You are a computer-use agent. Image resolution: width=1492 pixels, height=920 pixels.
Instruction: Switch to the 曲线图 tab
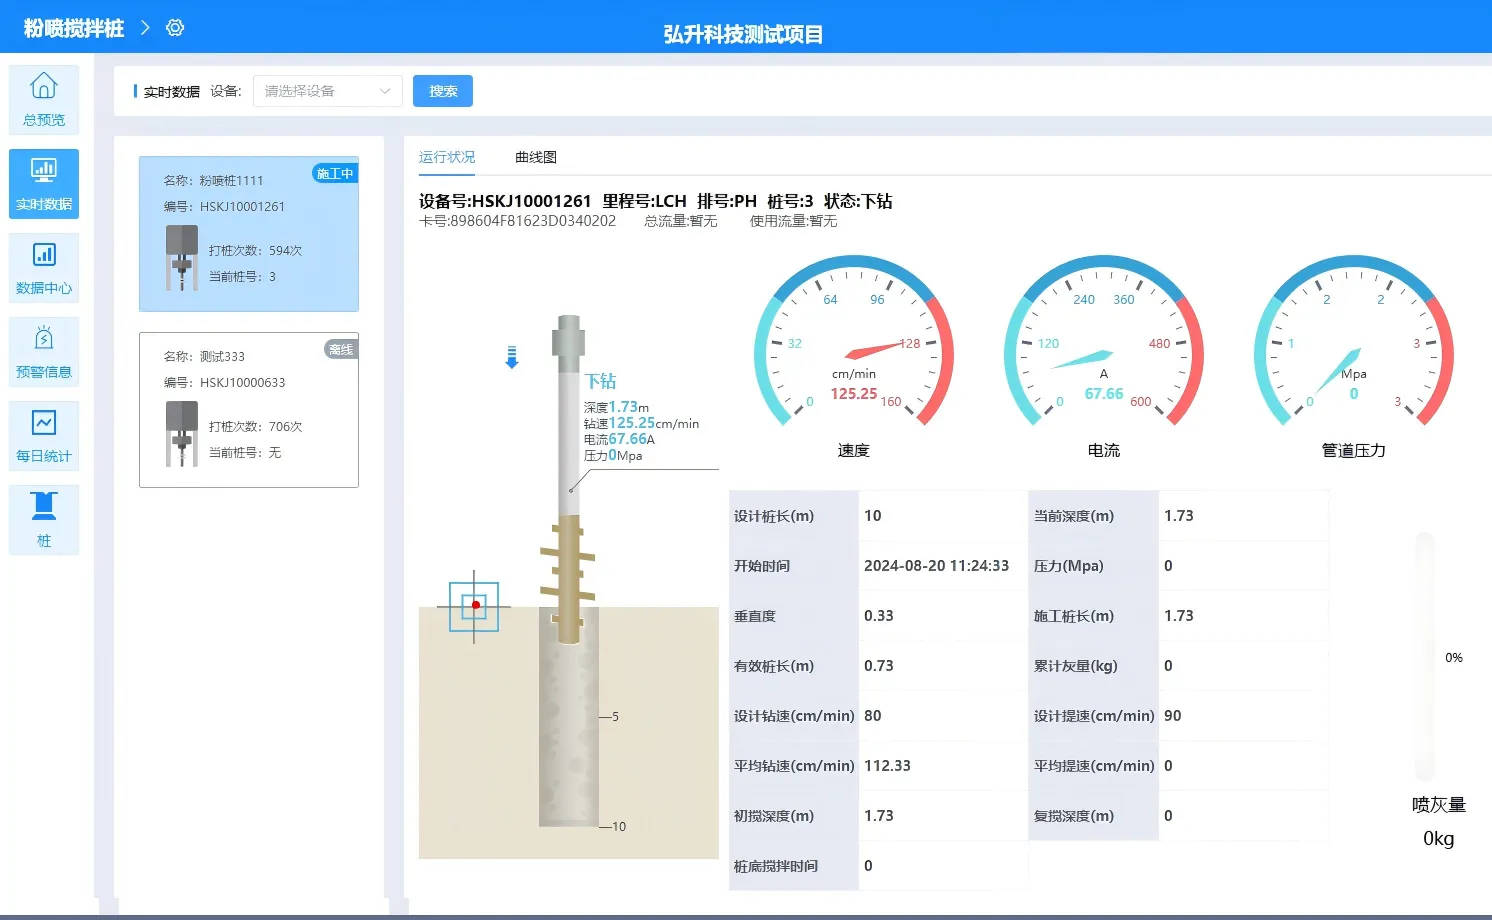[536, 157]
